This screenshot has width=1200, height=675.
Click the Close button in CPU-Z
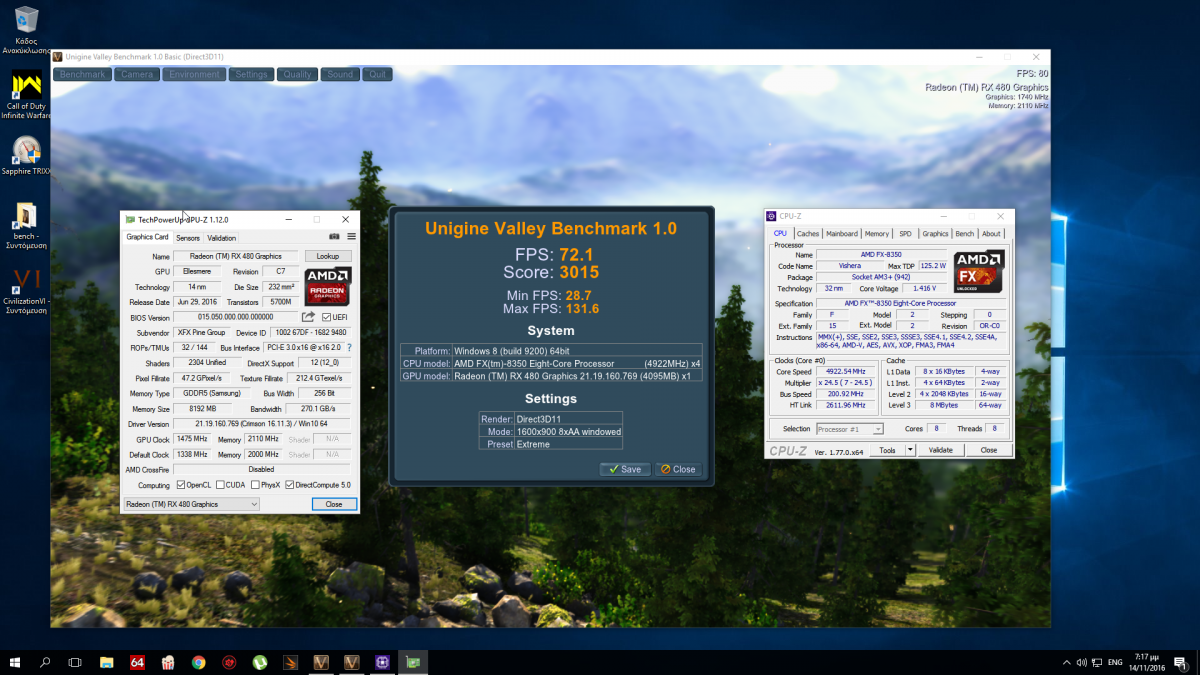(x=988, y=450)
